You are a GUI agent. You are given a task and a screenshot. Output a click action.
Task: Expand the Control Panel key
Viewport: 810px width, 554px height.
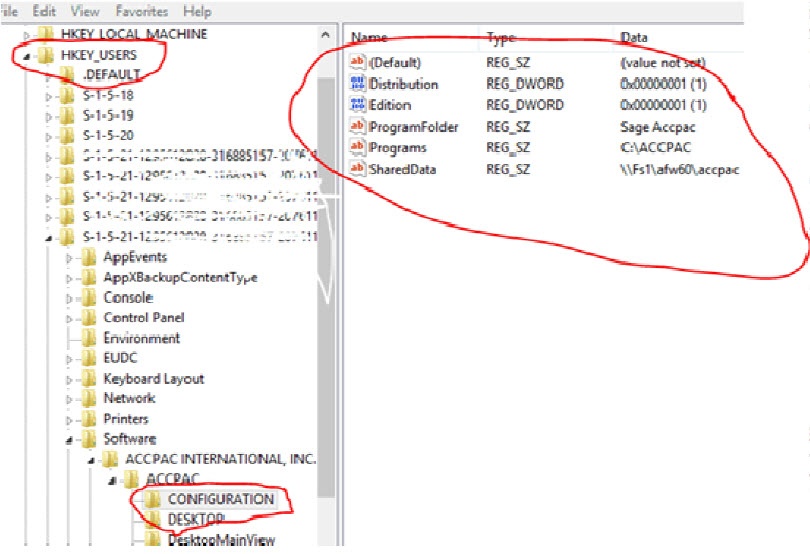coord(69,318)
